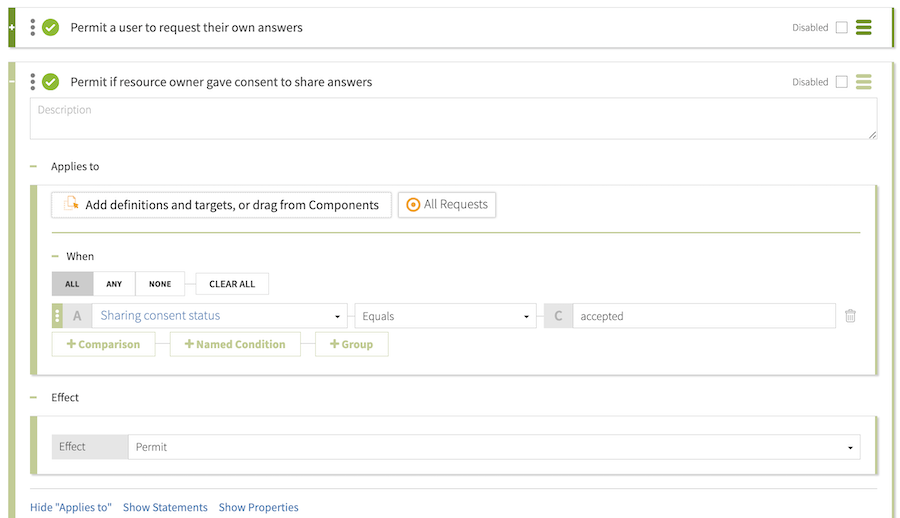Click the drag handle of the consent rule

32,82
